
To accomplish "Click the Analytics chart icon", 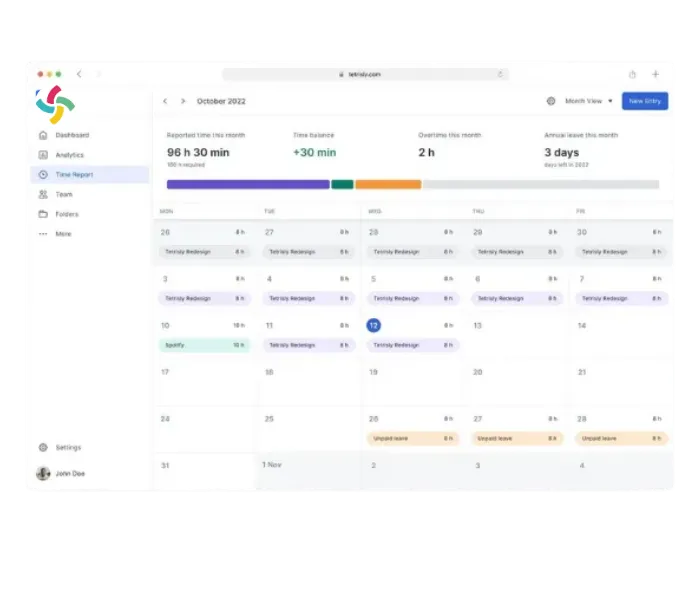I will 43,155.
